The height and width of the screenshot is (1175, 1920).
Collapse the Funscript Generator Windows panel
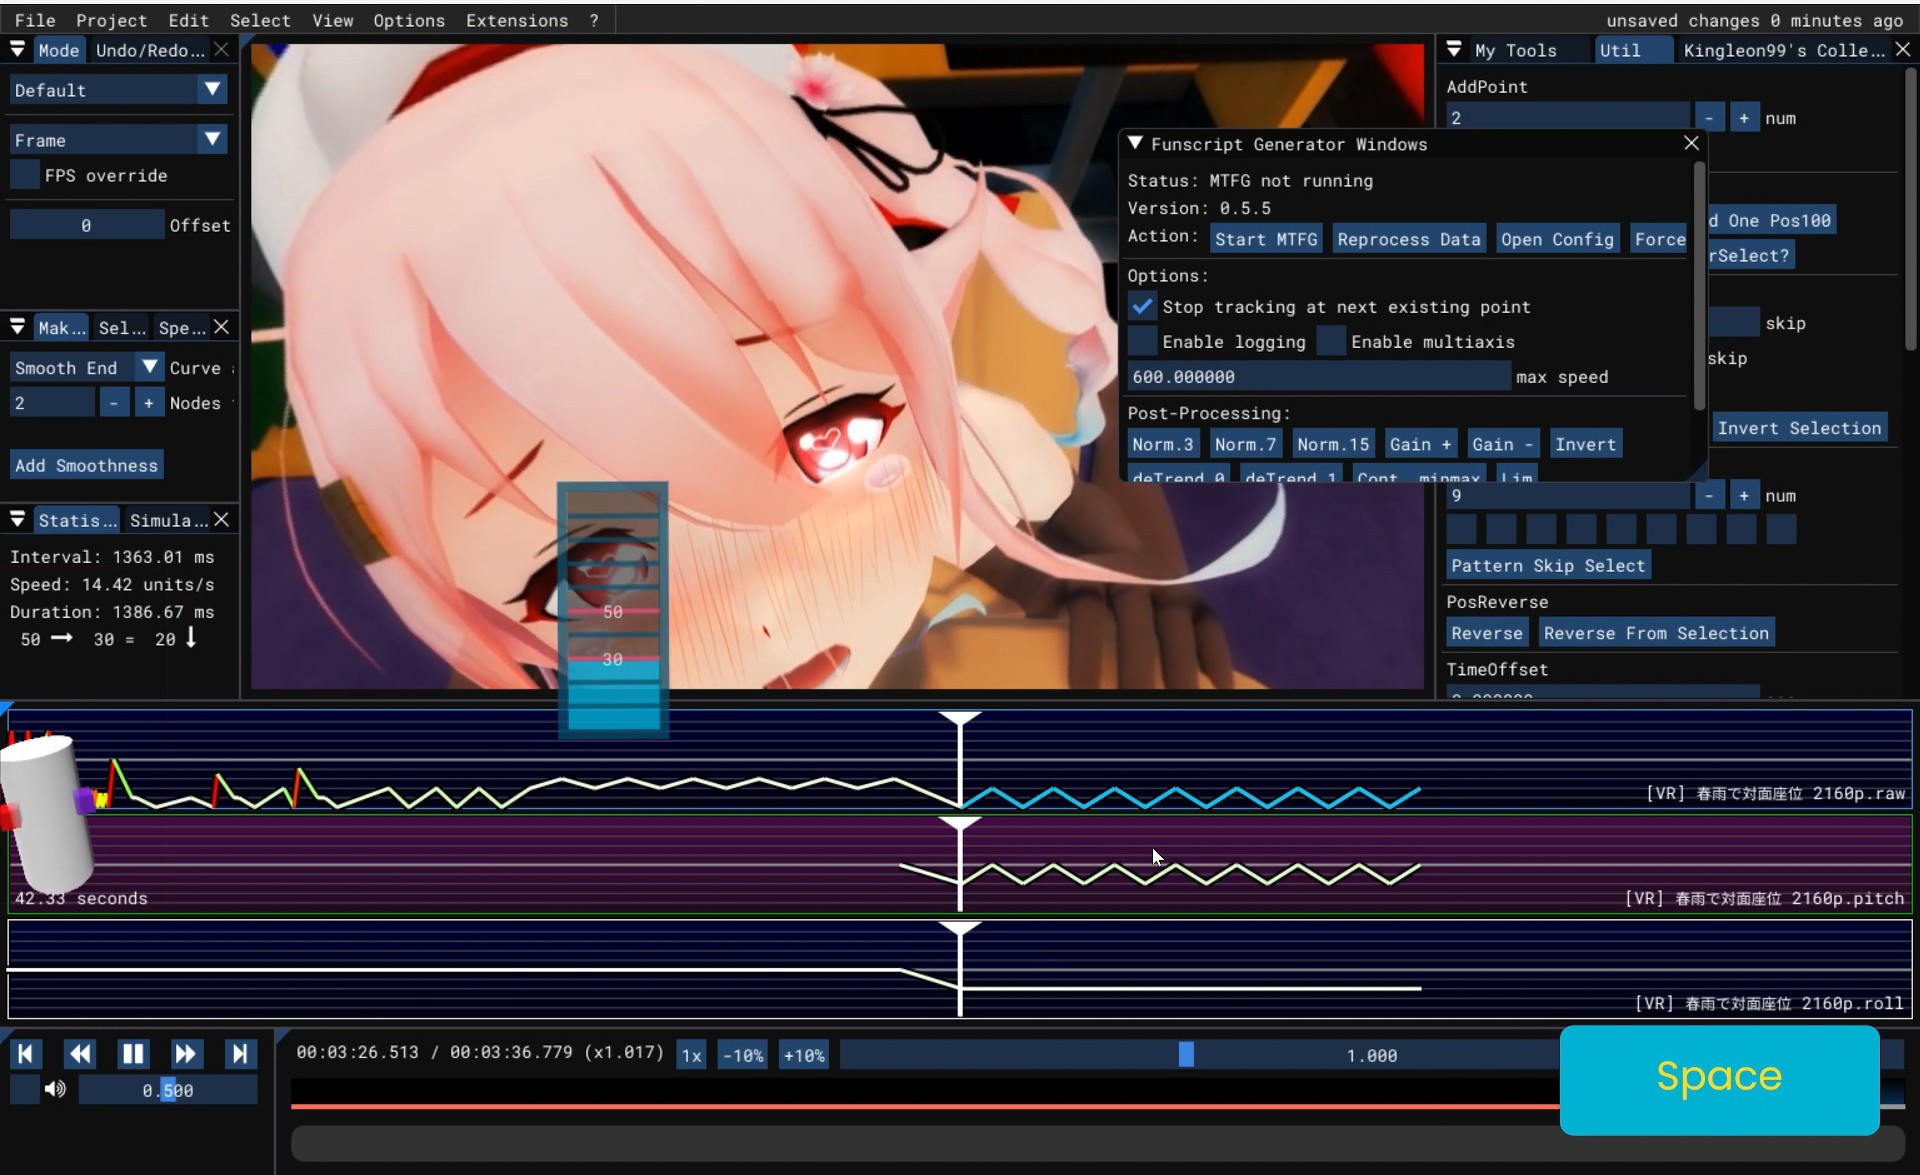(x=1135, y=143)
